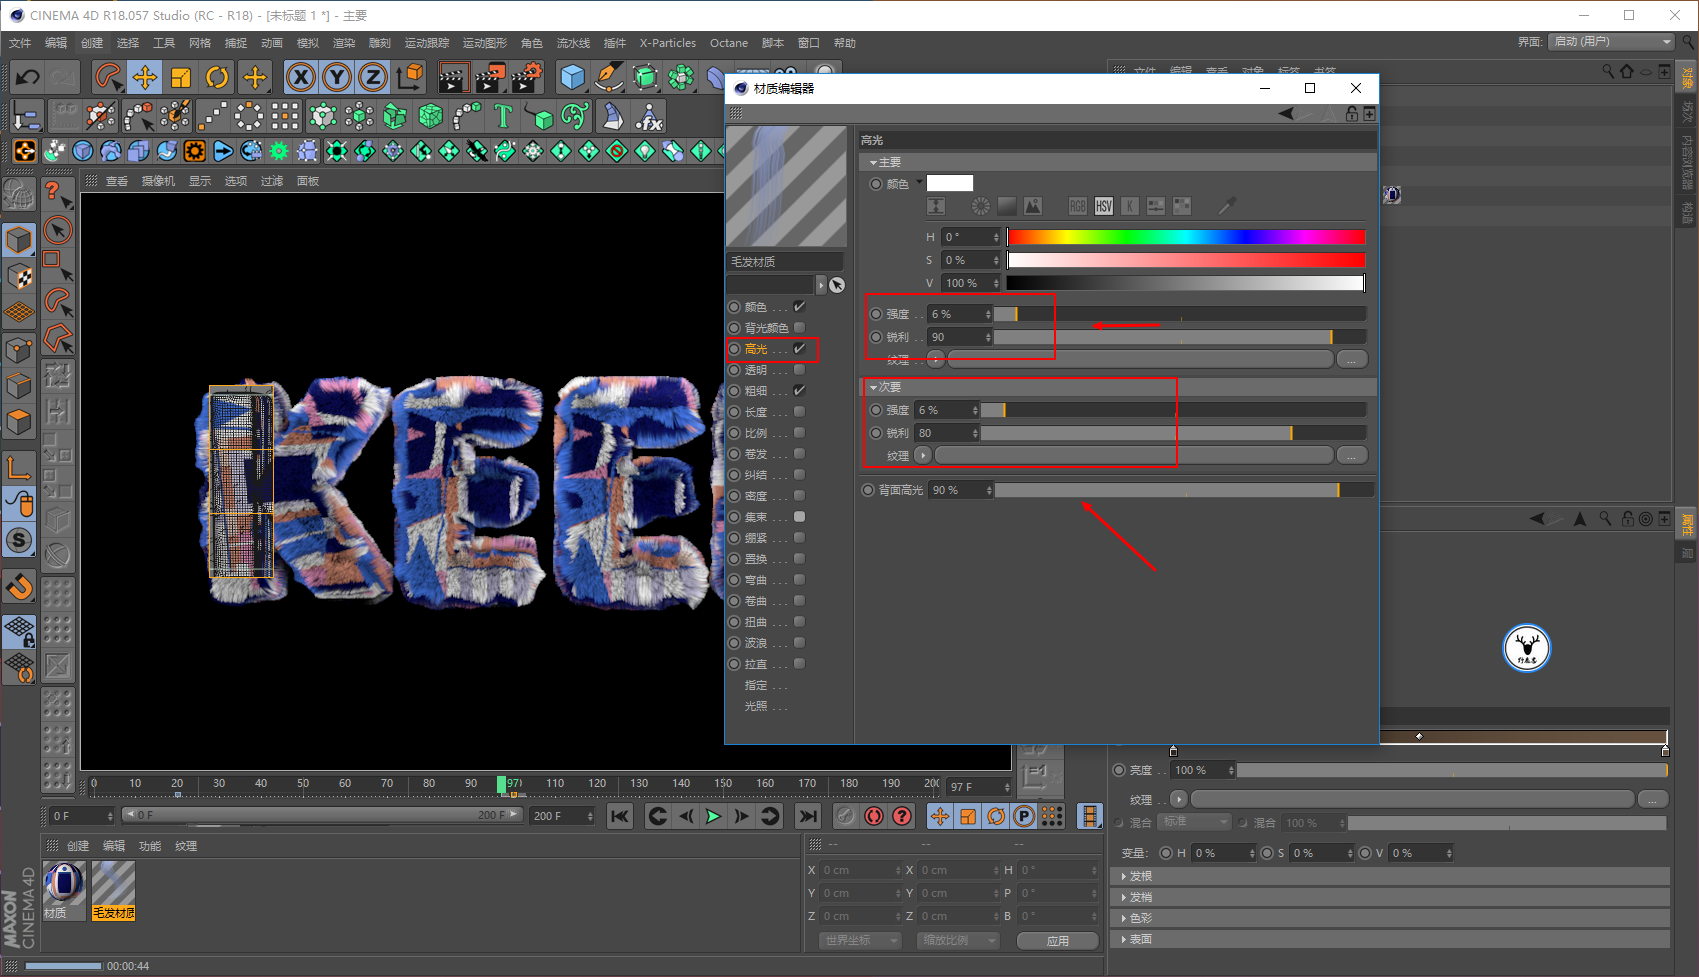Toggle the X axis lock icon

pyautogui.click(x=301, y=77)
